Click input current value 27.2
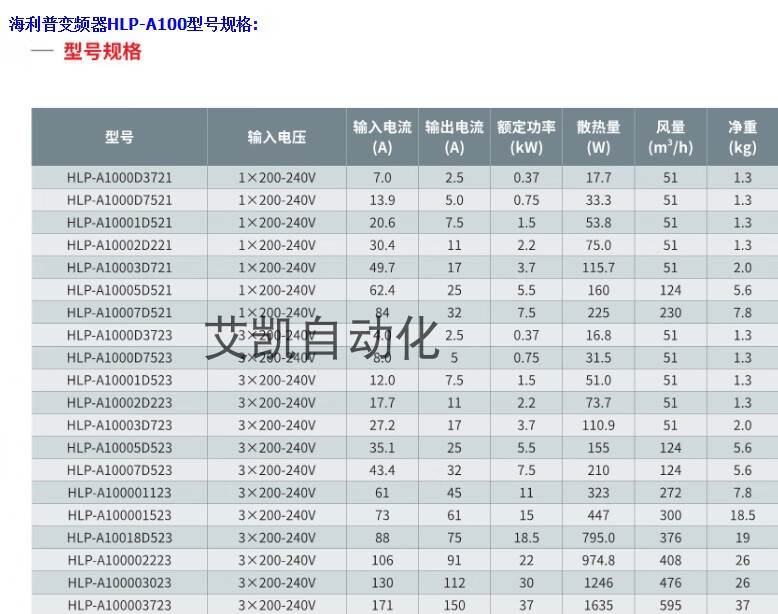The width and height of the screenshot is (778, 614). [382, 425]
